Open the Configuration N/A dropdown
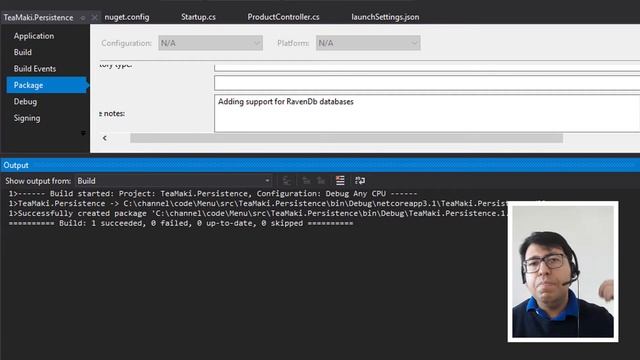 click(x=210, y=43)
